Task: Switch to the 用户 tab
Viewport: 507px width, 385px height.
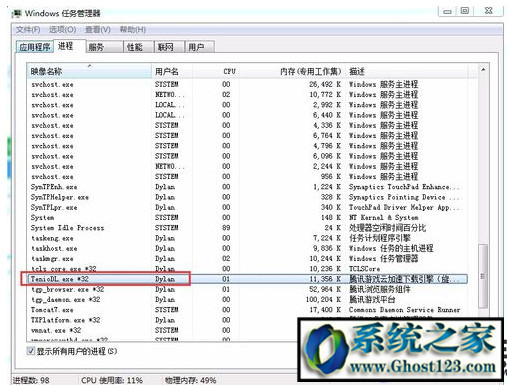Action: click(199, 47)
